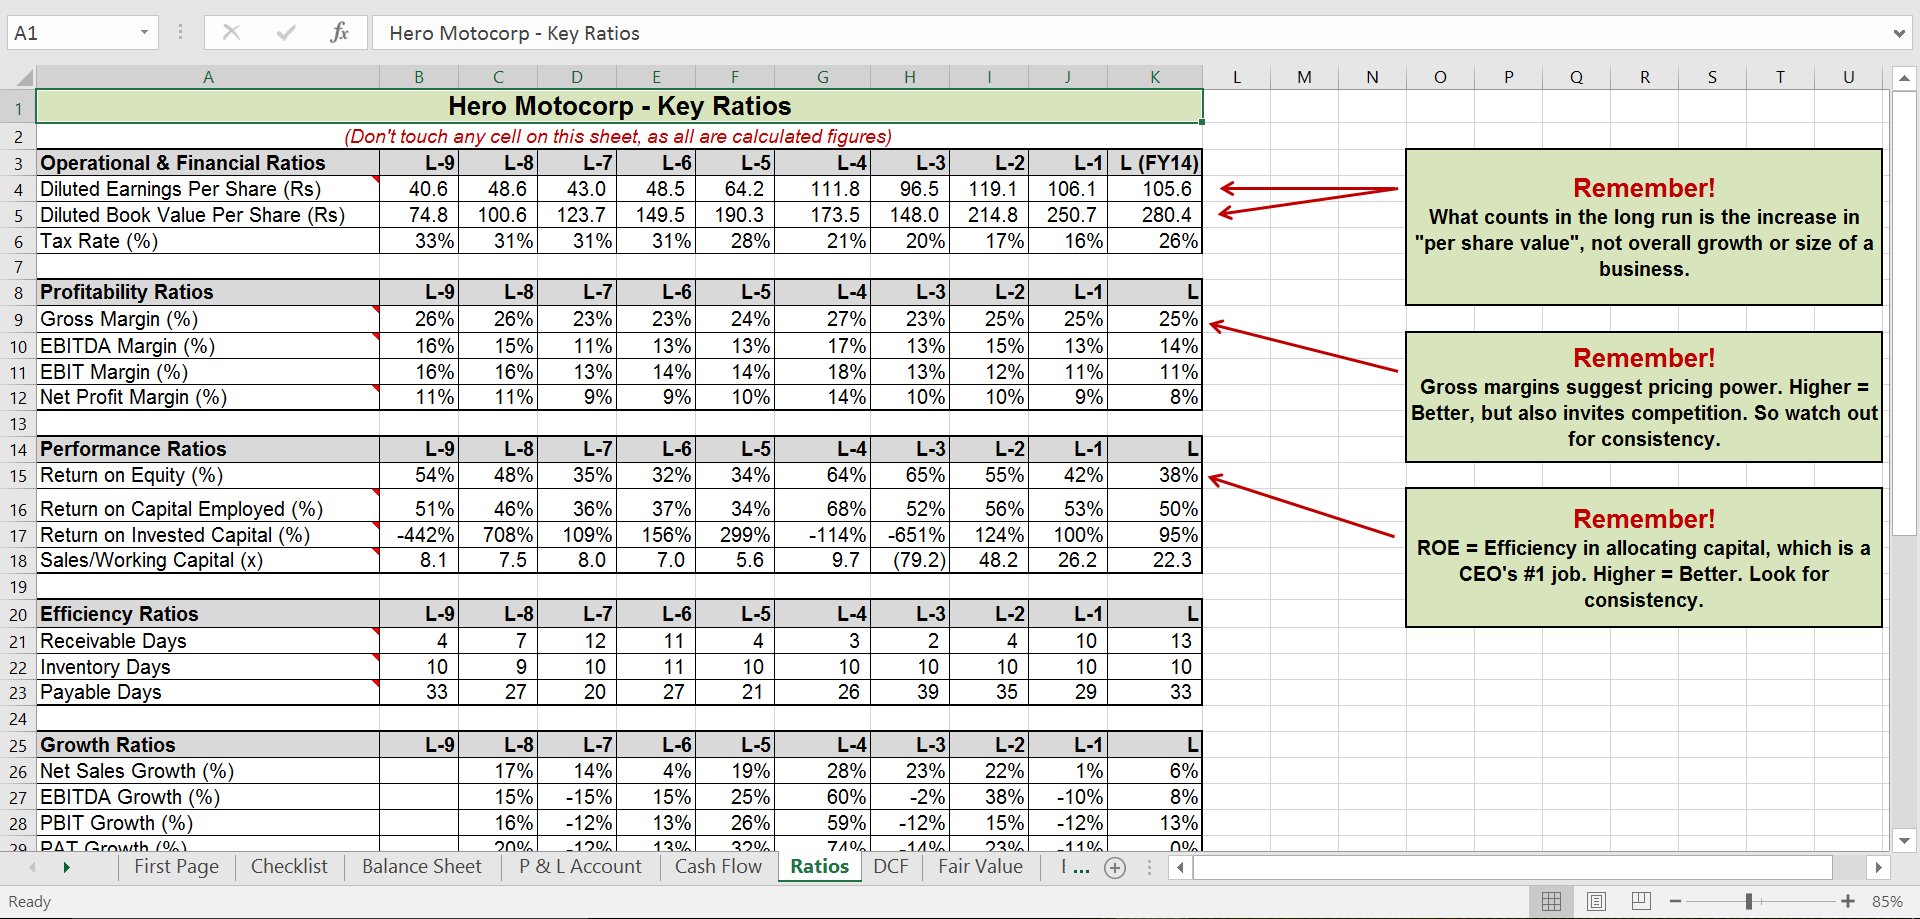Select row 3 header
The width and height of the screenshot is (1920, 919).
click(x=18, y=163)
